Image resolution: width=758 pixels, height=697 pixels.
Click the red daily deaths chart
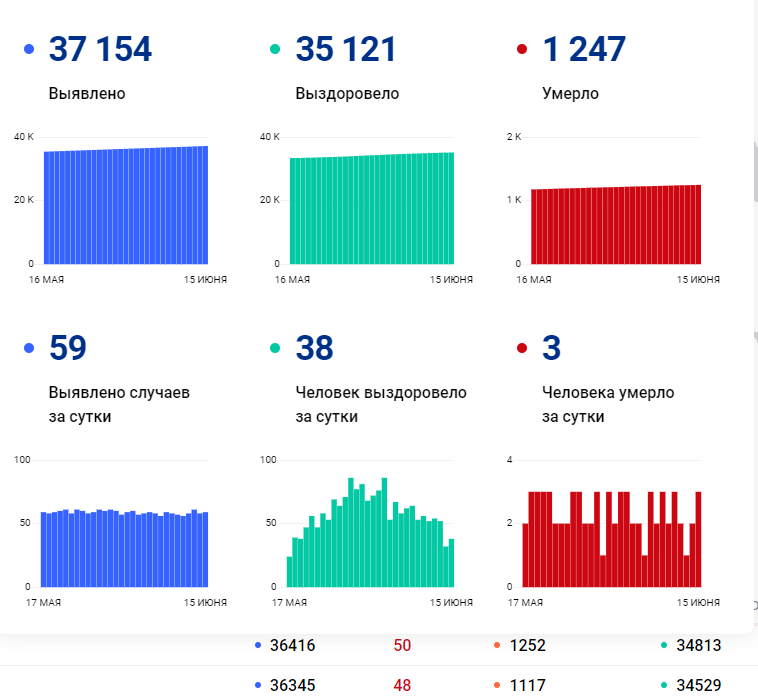coord(612,539)
